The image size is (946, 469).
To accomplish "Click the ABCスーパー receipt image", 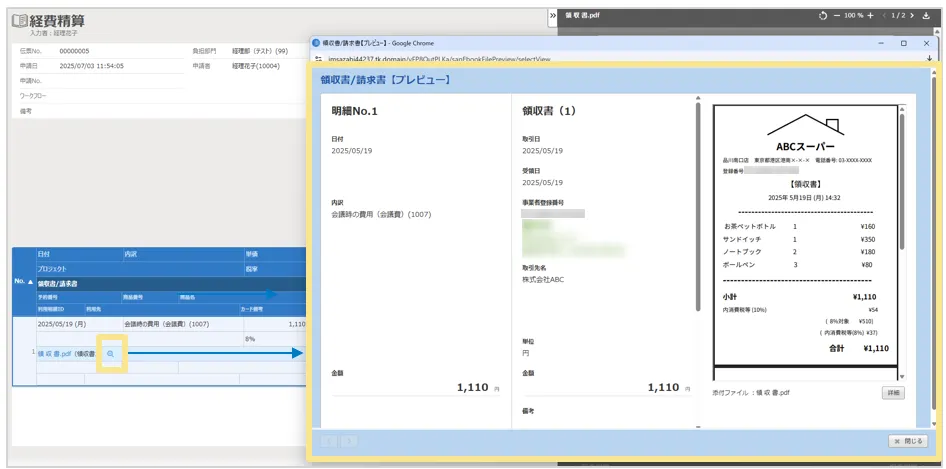I will (x=806, y=240).
